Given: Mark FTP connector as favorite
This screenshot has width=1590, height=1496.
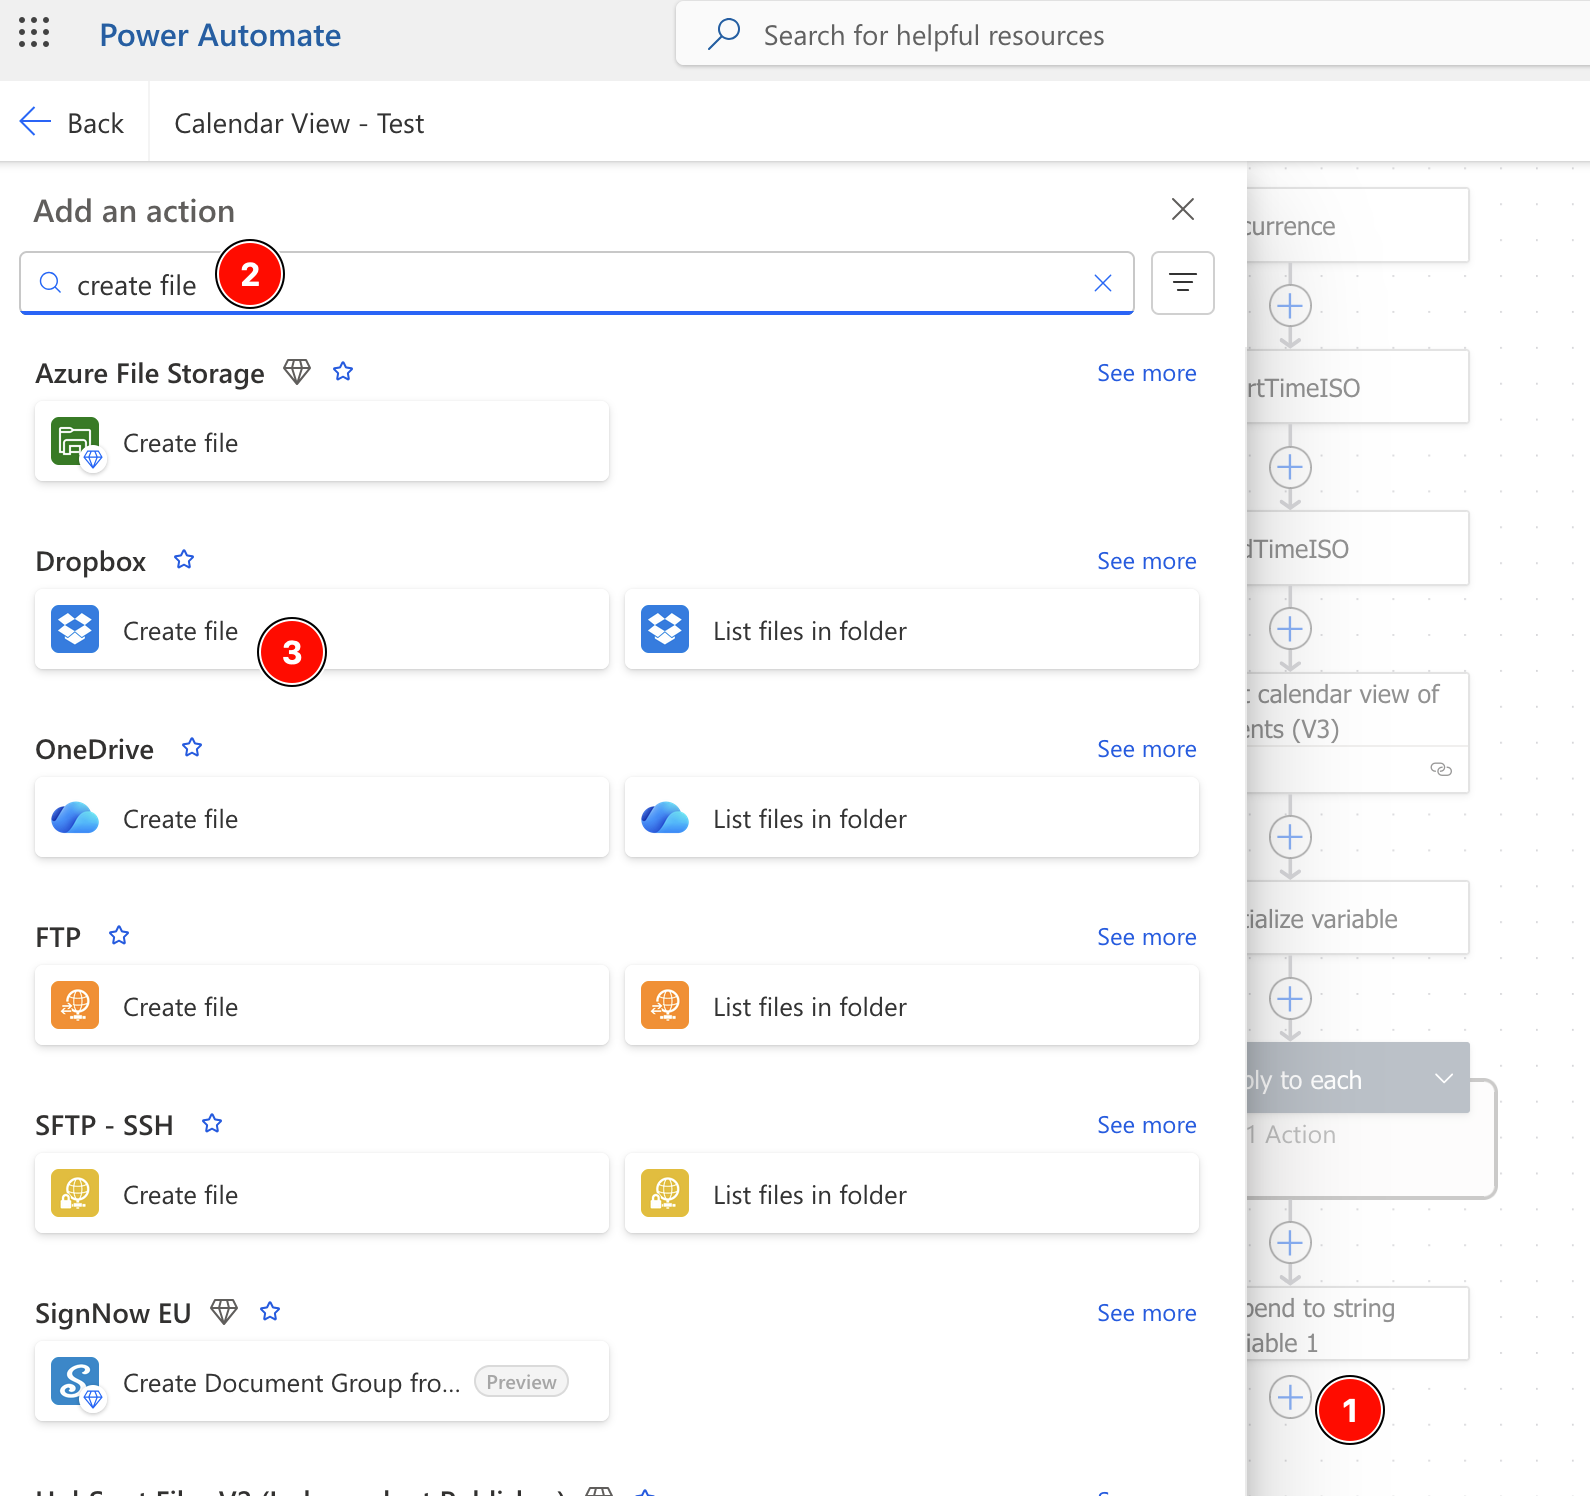Looking at the screenshot, I should [119, 936].
